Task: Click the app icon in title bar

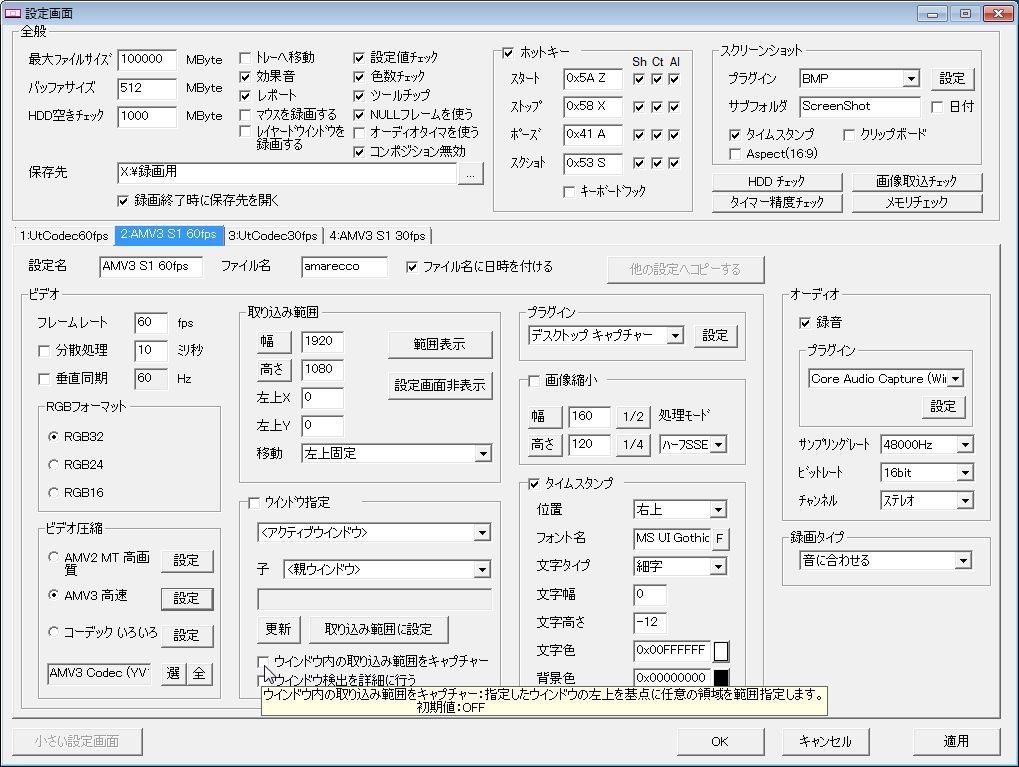Action: pyautogui.click(x=13, y=13)
